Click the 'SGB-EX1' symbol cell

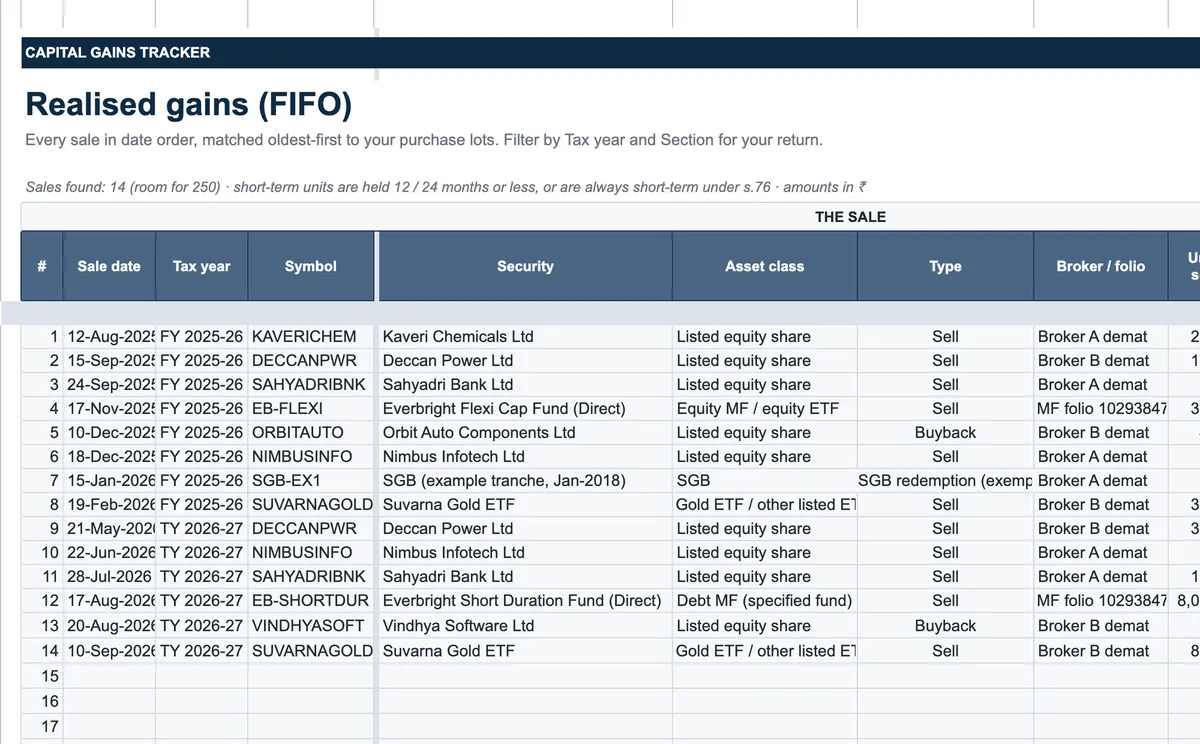(311, 481)
